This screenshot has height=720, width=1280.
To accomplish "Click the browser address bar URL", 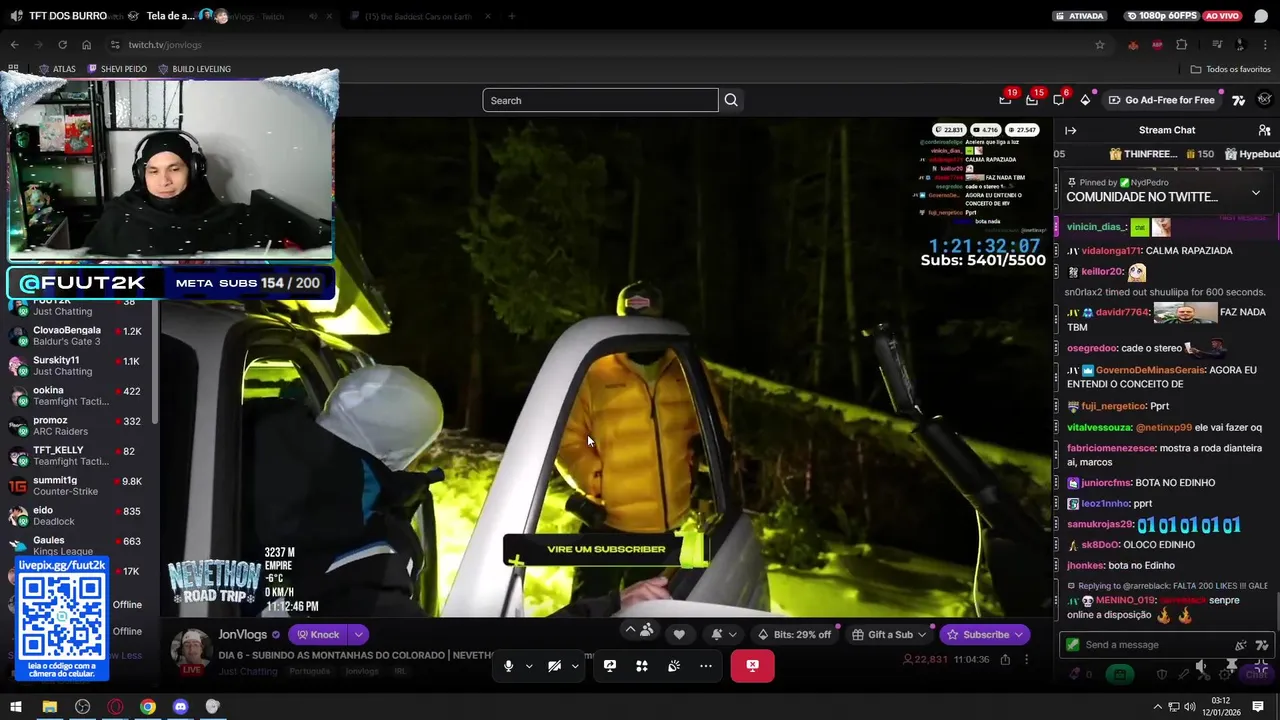I will 165,45.
